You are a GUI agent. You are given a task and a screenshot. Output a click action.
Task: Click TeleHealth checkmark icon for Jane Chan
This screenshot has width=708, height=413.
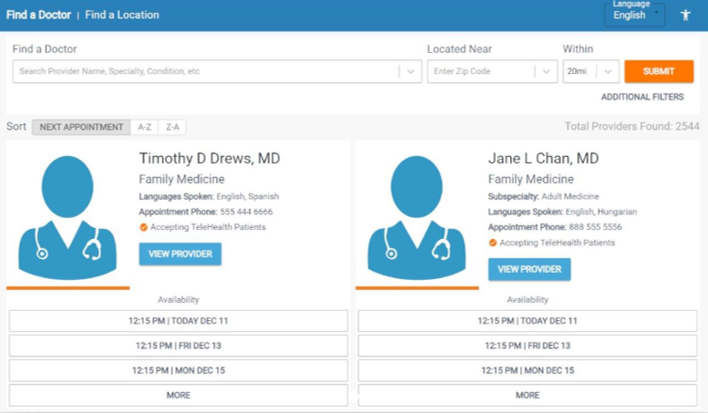[x=493, y=243]
